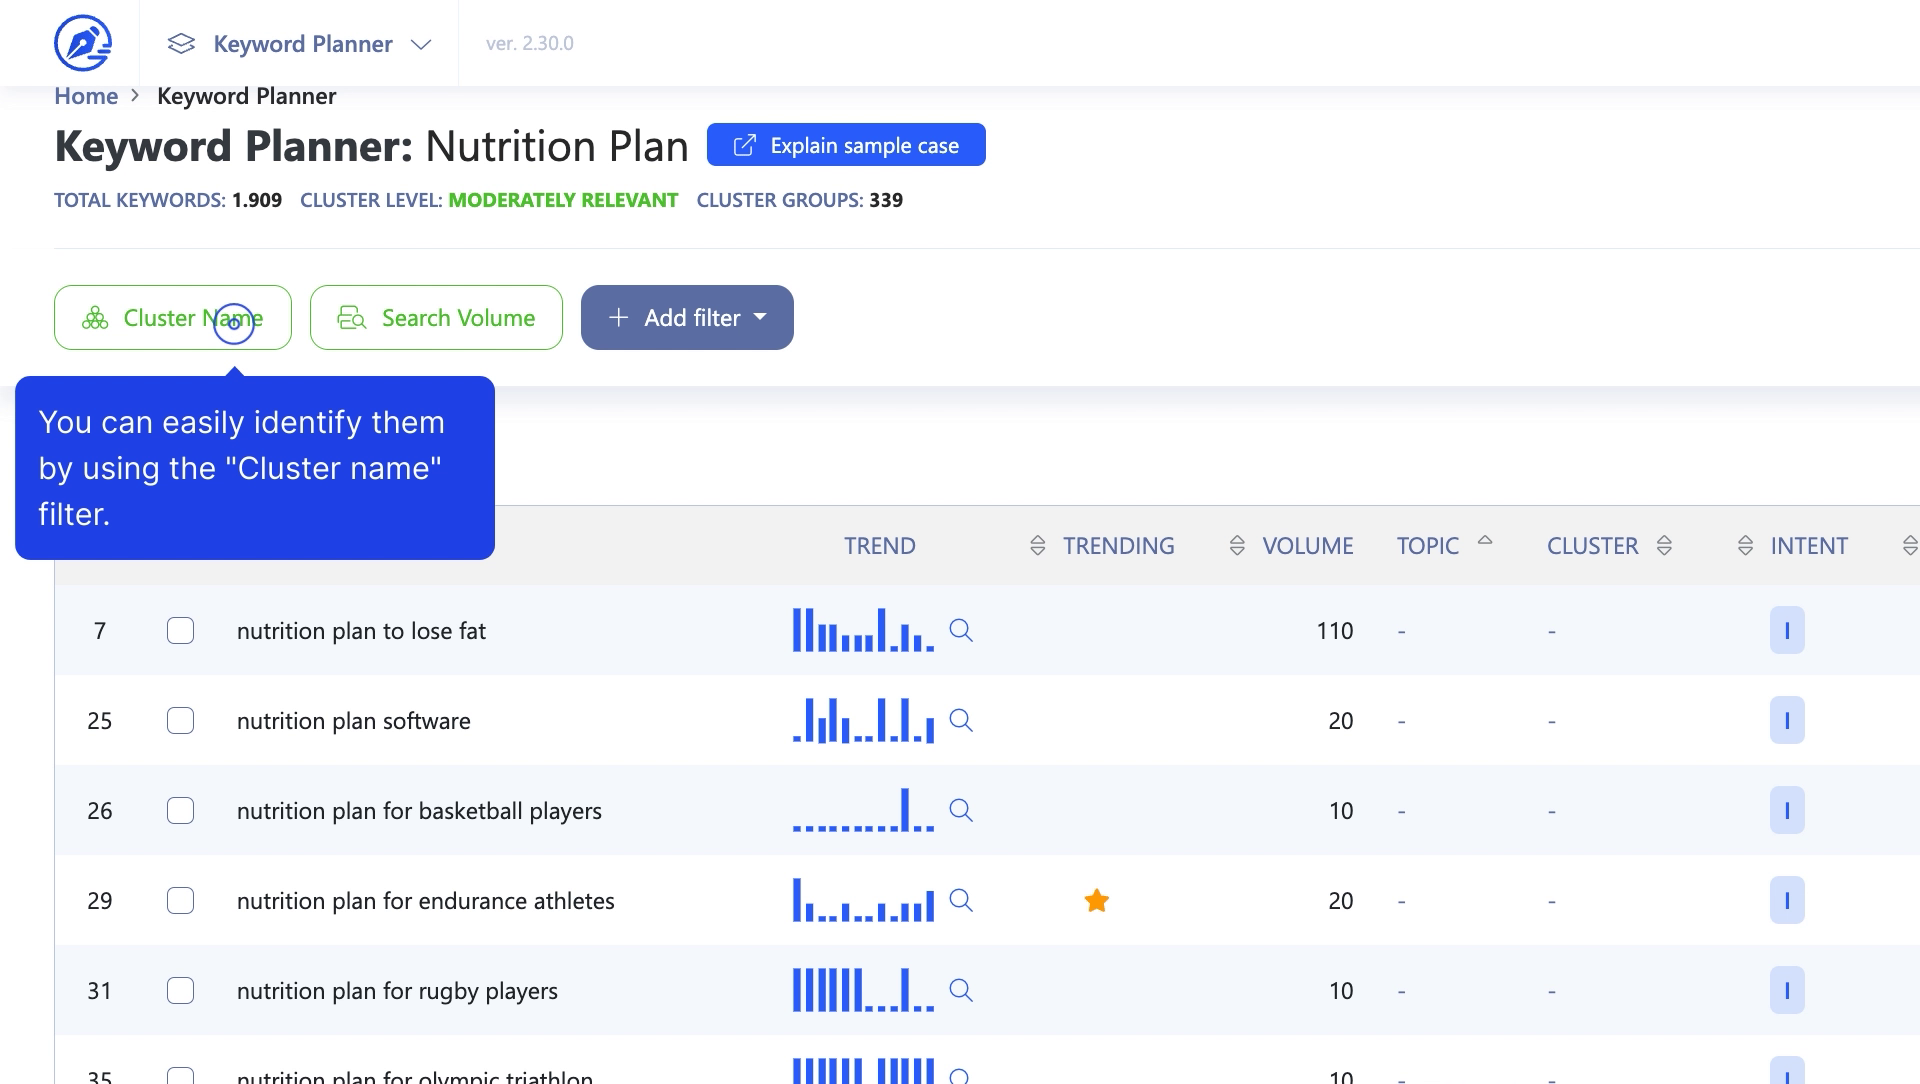
Task: Click intent badge for rugby players row
Action: pos(1786,990)
